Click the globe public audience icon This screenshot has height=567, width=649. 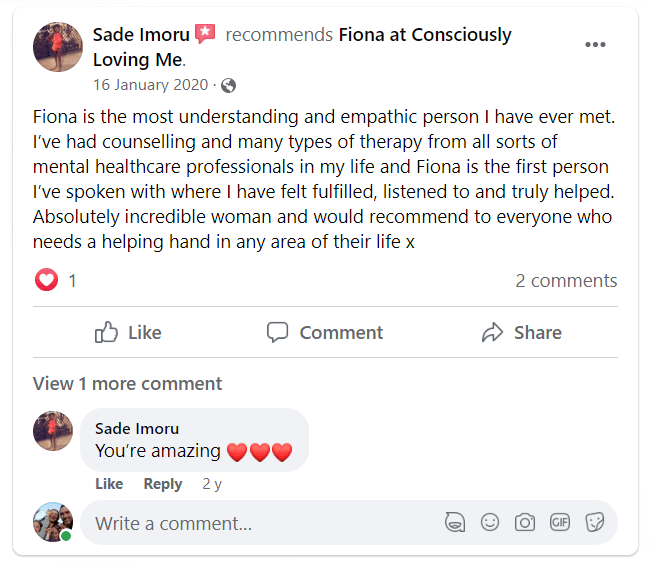pyautogui.click(x=228, y=86)
